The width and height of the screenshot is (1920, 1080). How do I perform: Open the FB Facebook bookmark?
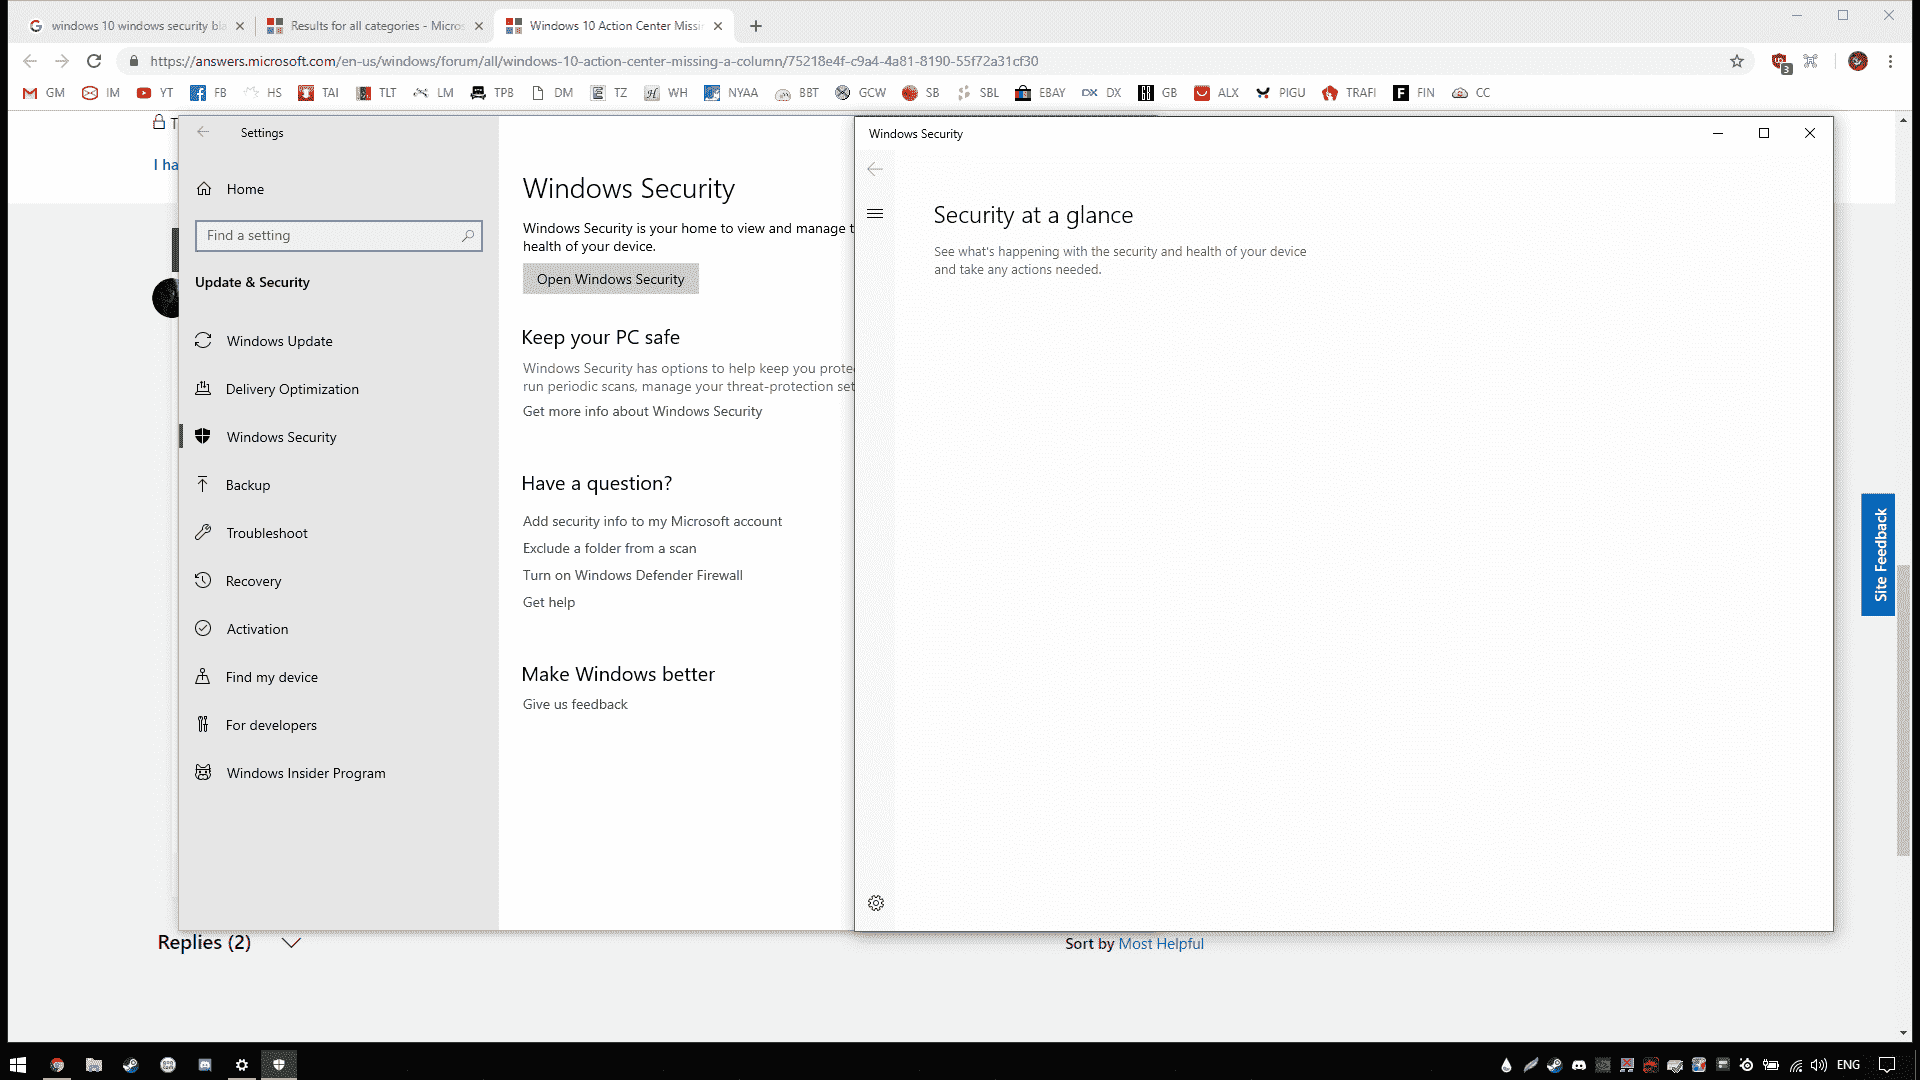click(208, 93)
